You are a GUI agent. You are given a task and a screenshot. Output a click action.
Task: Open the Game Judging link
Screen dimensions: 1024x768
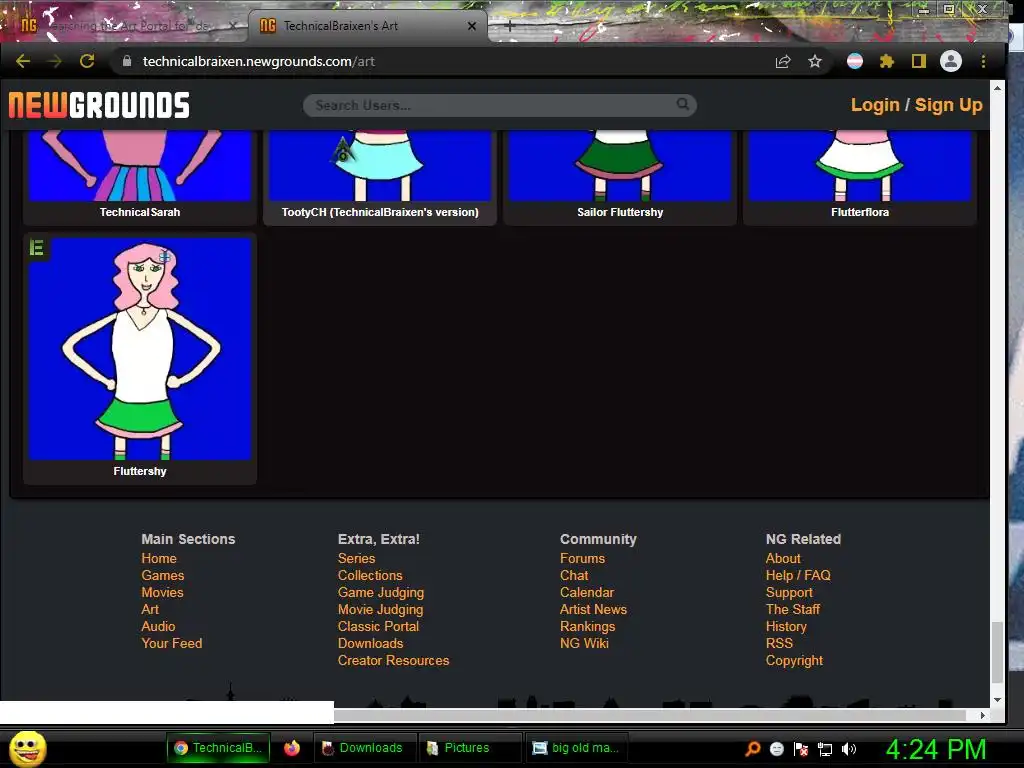coord(381,592)
